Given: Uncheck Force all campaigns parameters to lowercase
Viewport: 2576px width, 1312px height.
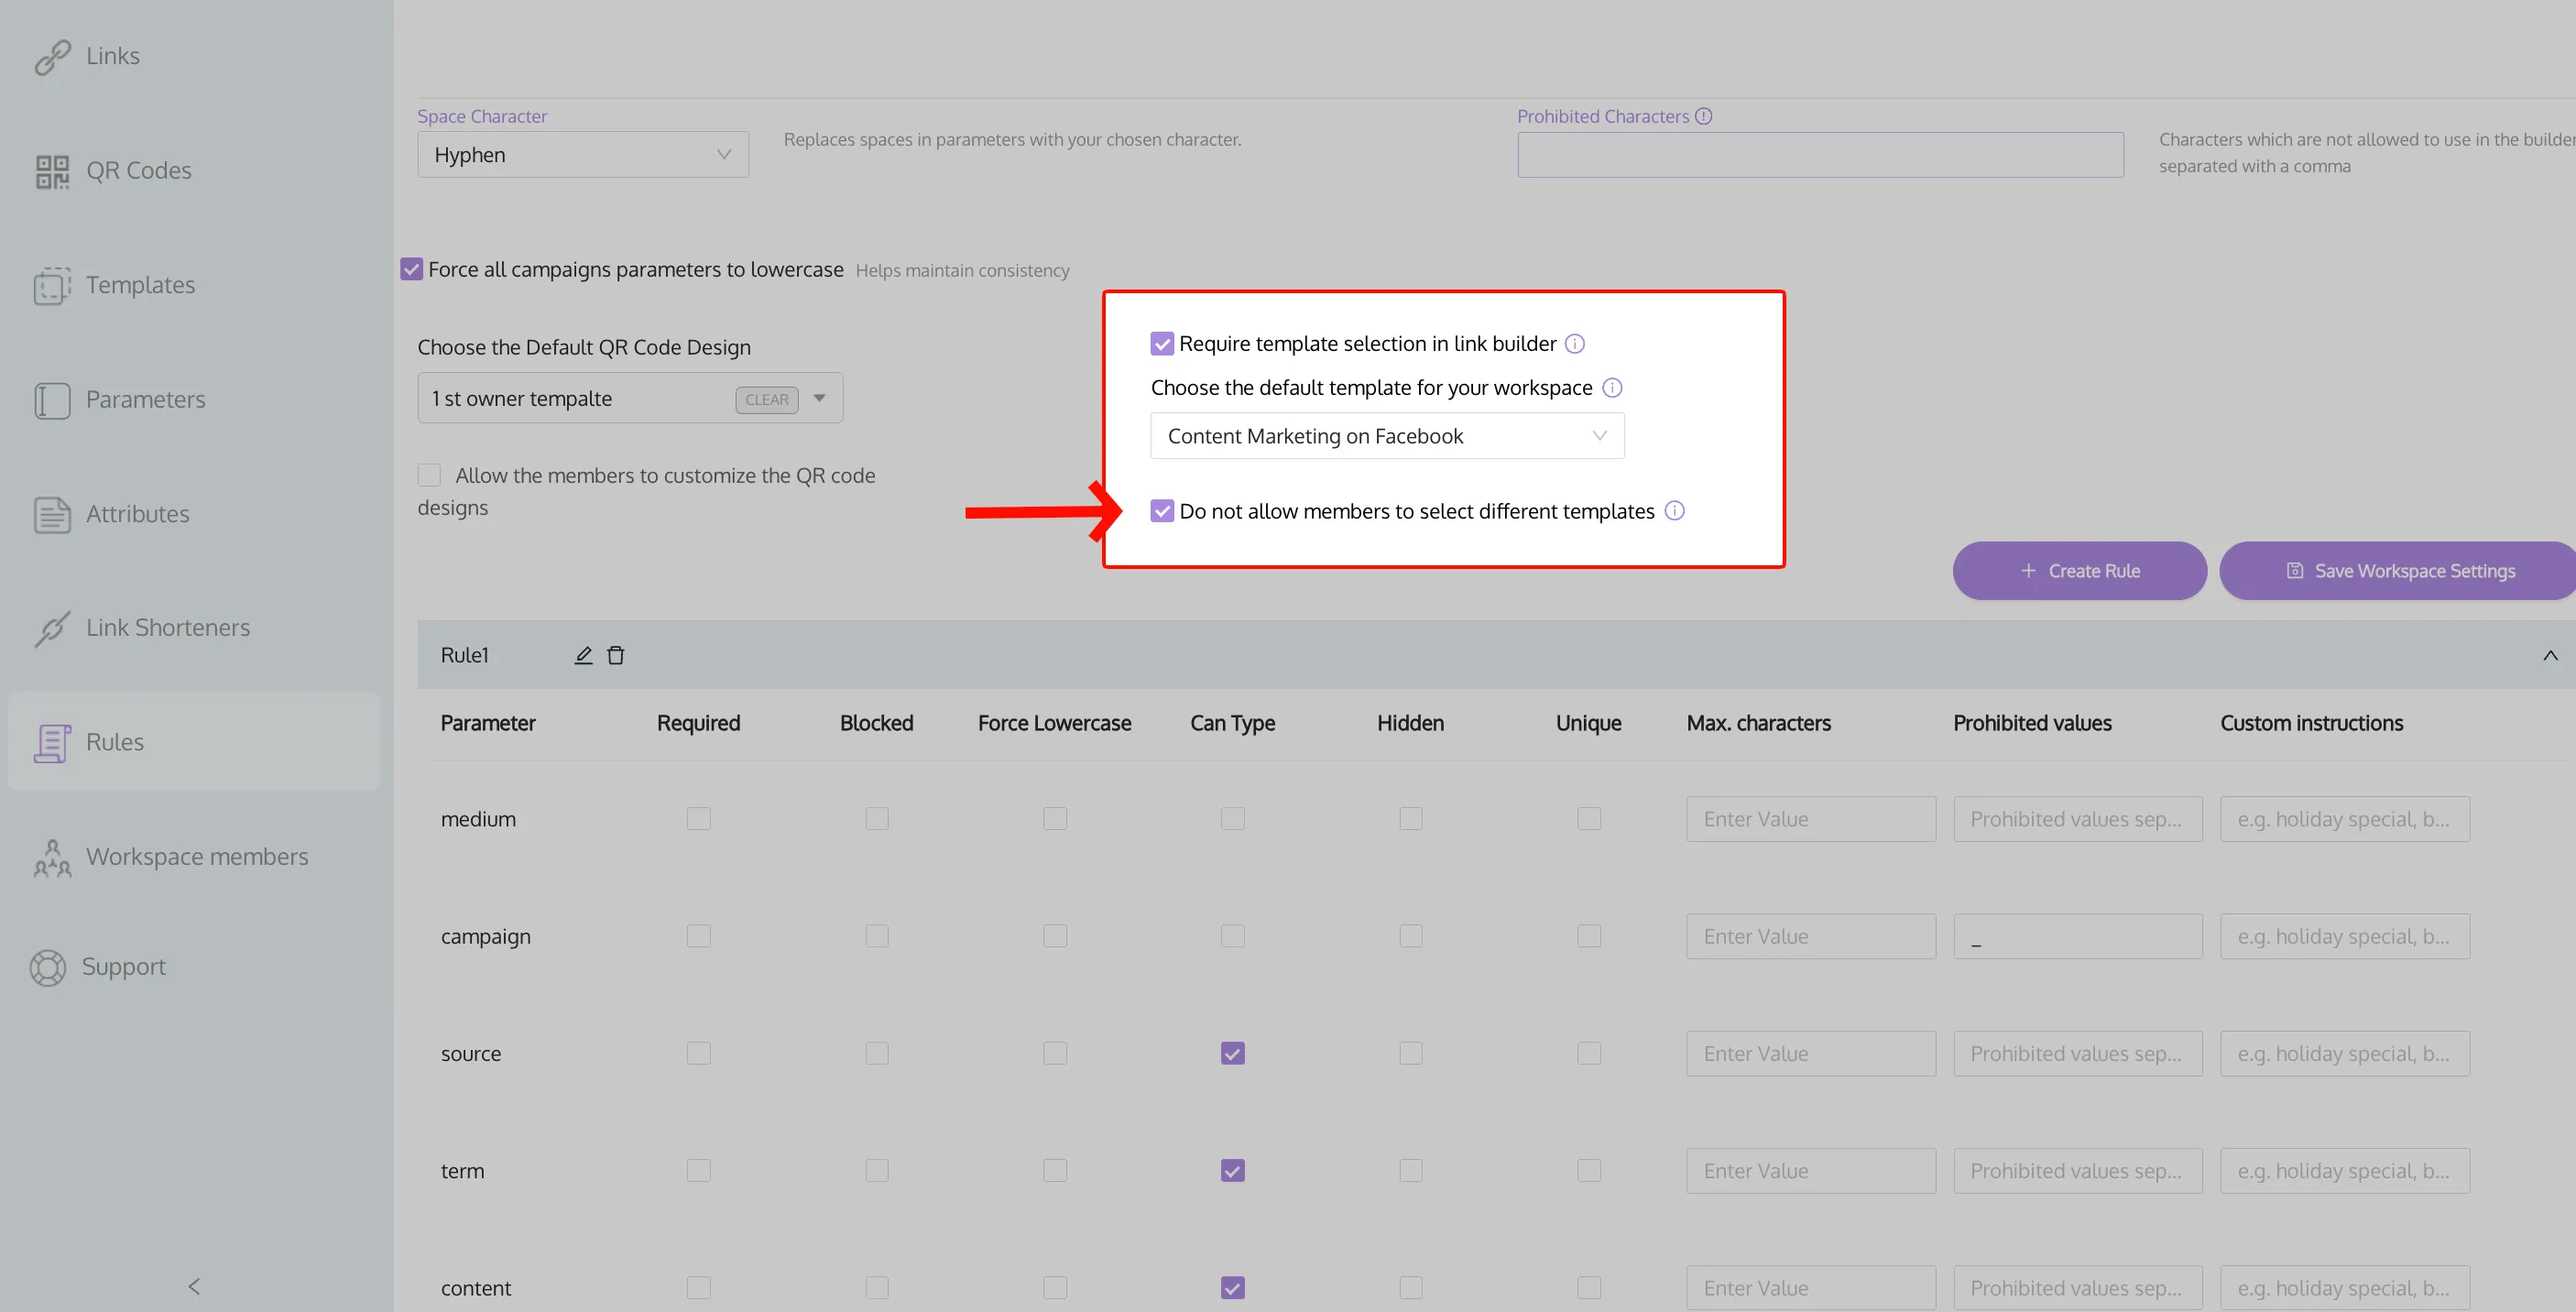Looking at the screenshot, I should pos(412,269).
